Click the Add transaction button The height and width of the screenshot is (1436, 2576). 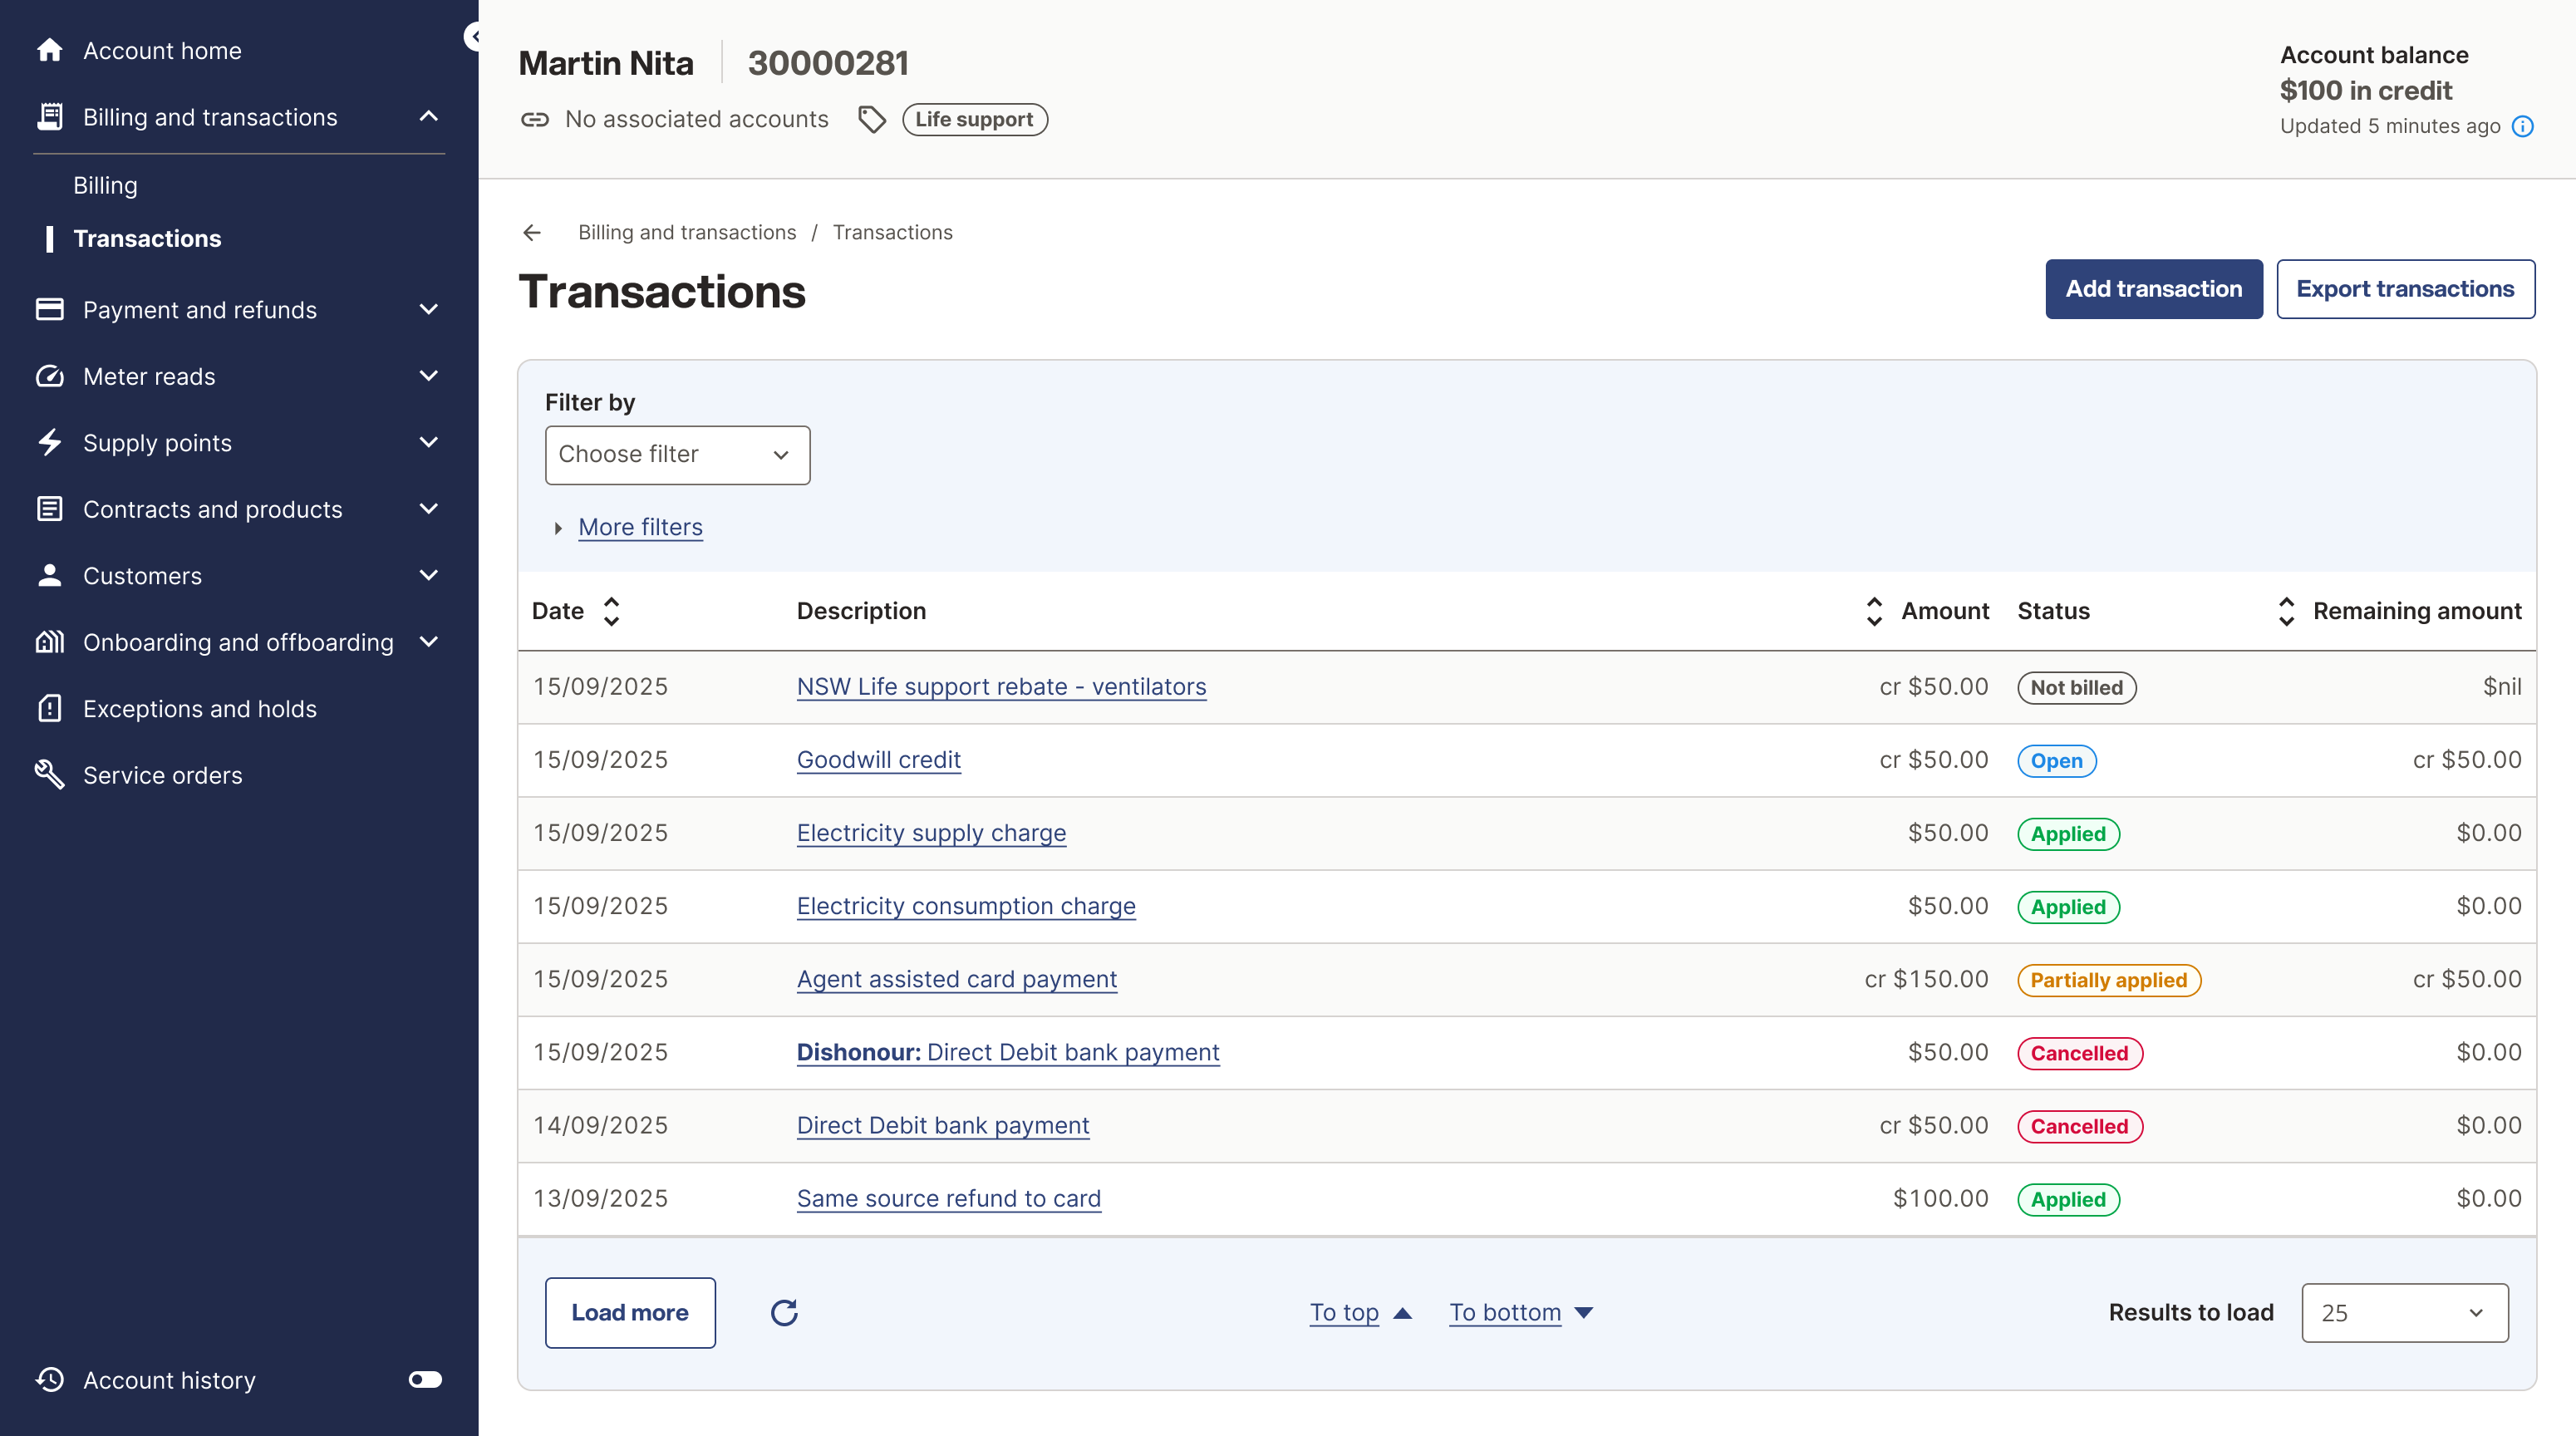tap(2153, 289)
